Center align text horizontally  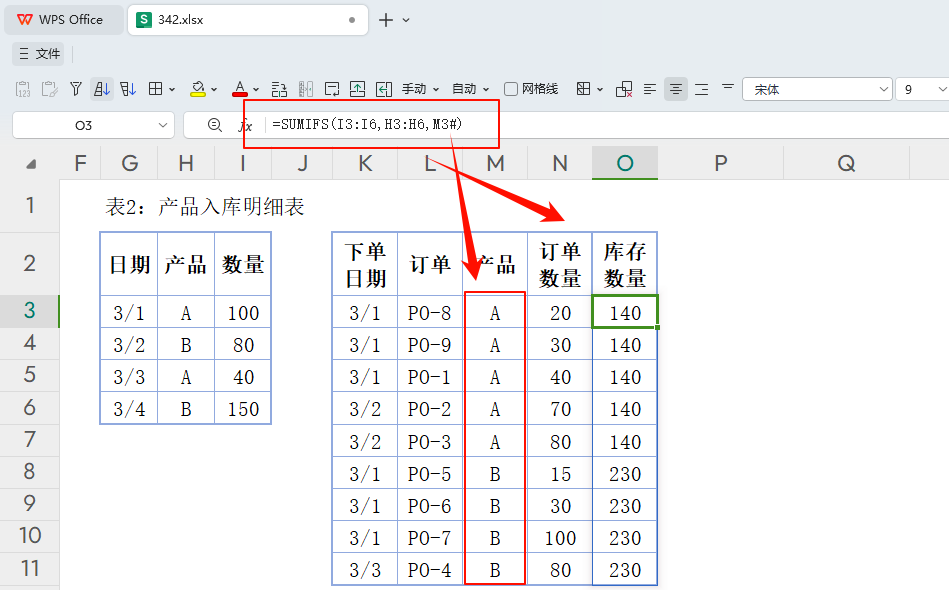click(x=676, y=90)
